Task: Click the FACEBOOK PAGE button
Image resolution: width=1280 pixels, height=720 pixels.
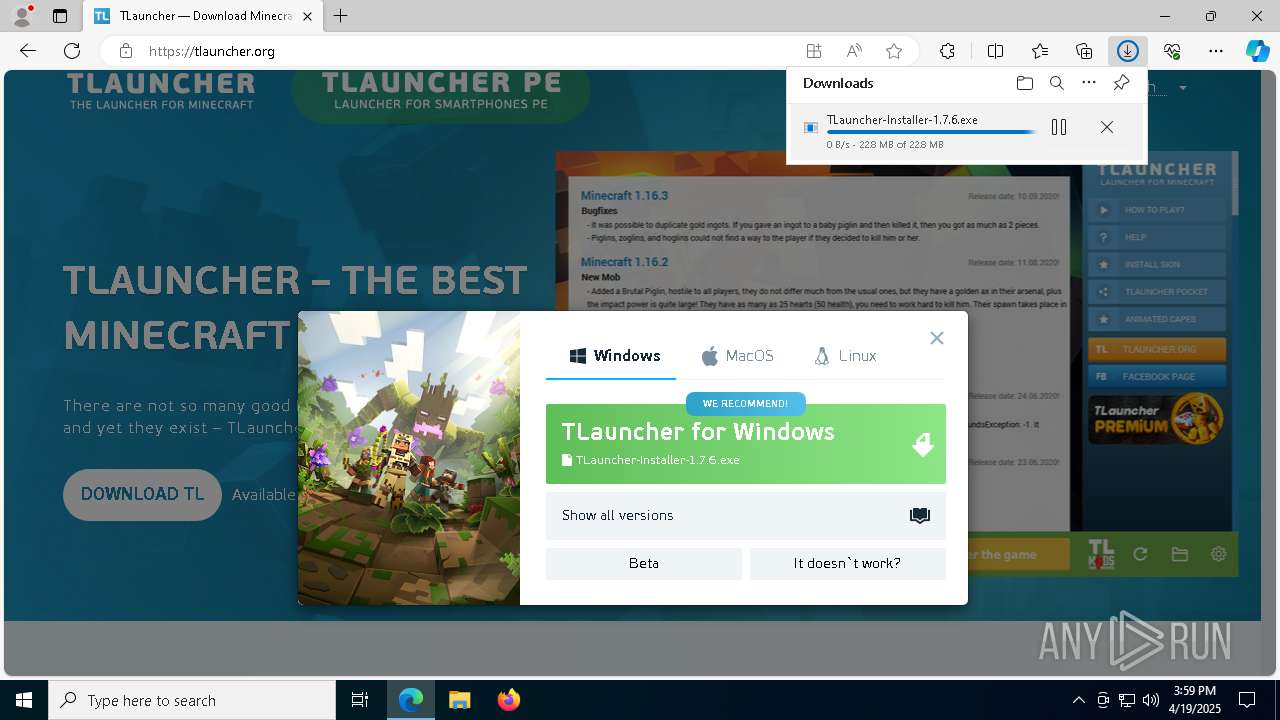Action: [1157, 377]
